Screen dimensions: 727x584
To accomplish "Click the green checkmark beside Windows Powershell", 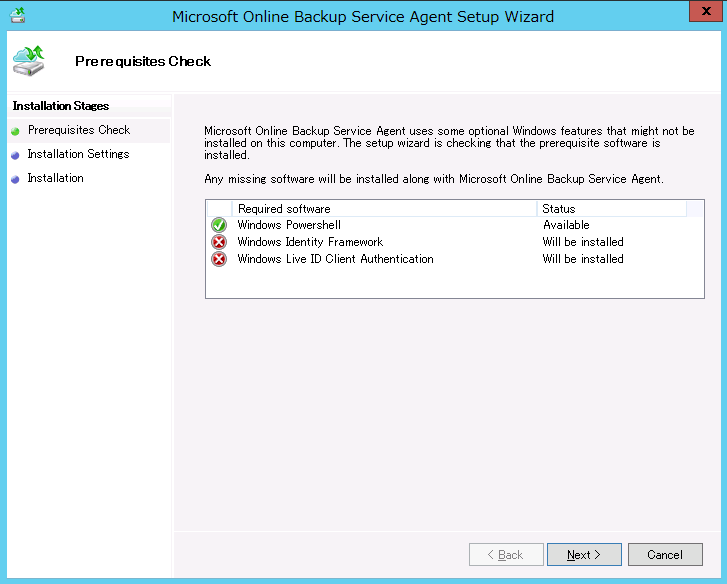I will 219,225.
